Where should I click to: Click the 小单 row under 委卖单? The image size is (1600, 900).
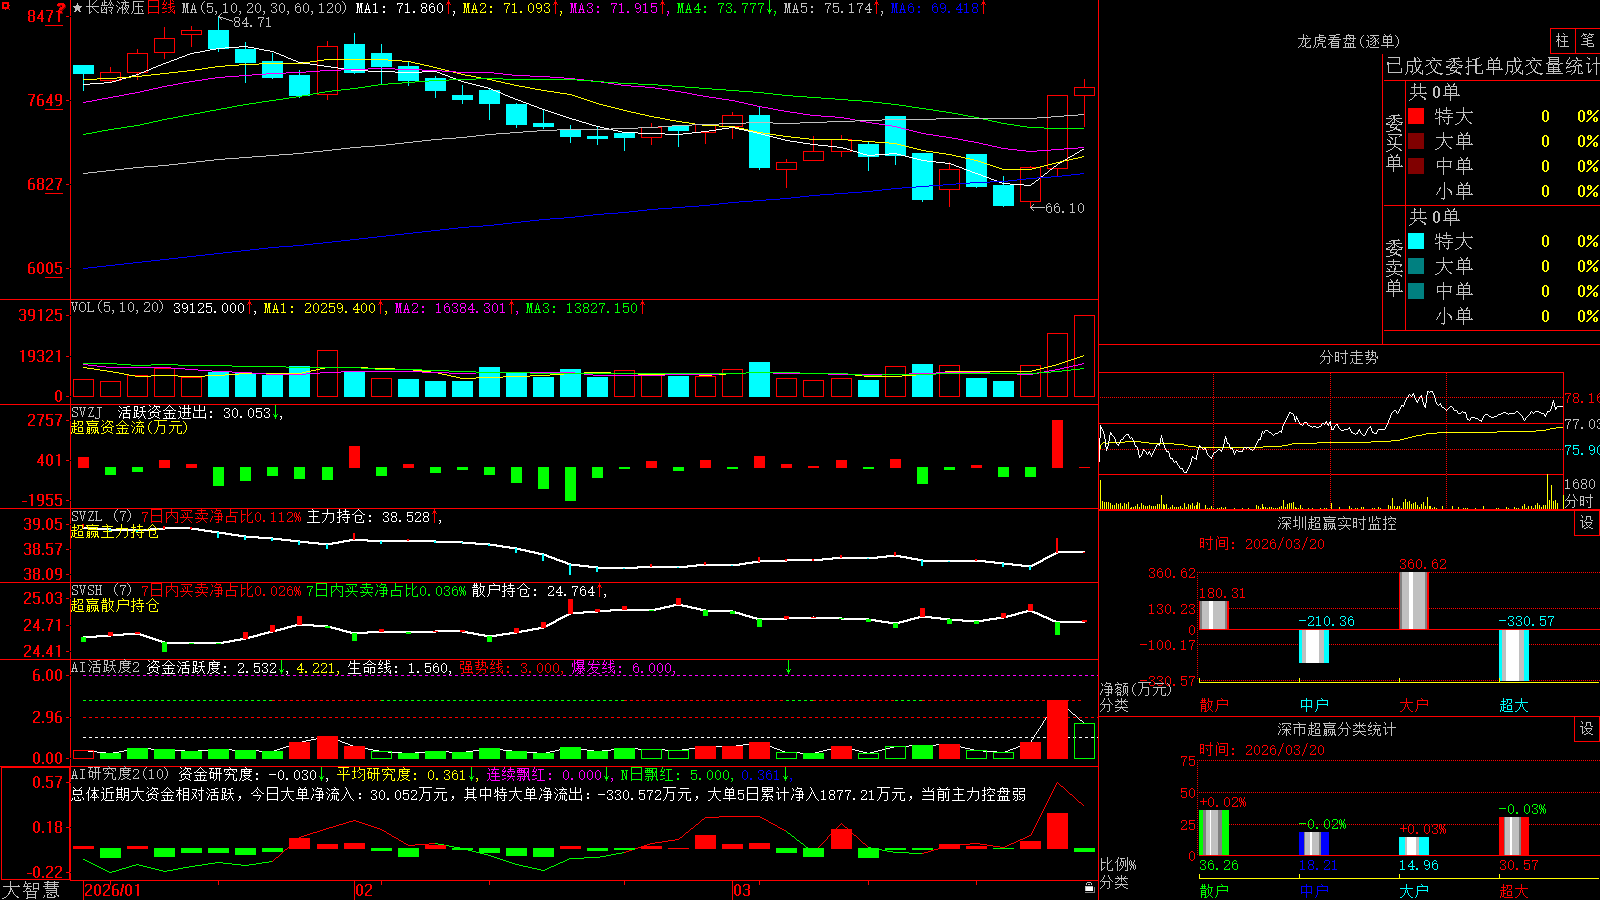coord(1503,316)
